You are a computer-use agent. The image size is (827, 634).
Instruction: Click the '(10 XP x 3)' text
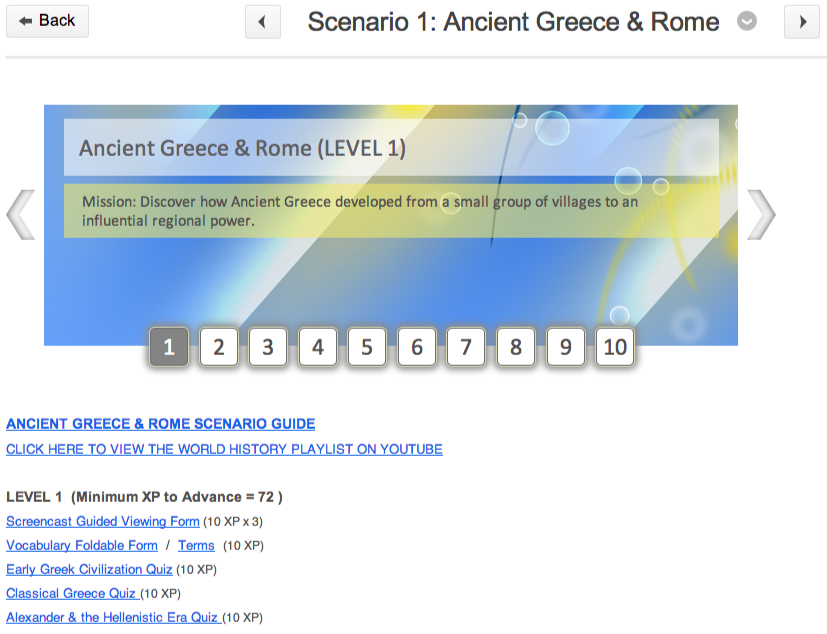[x=233, y=522]
